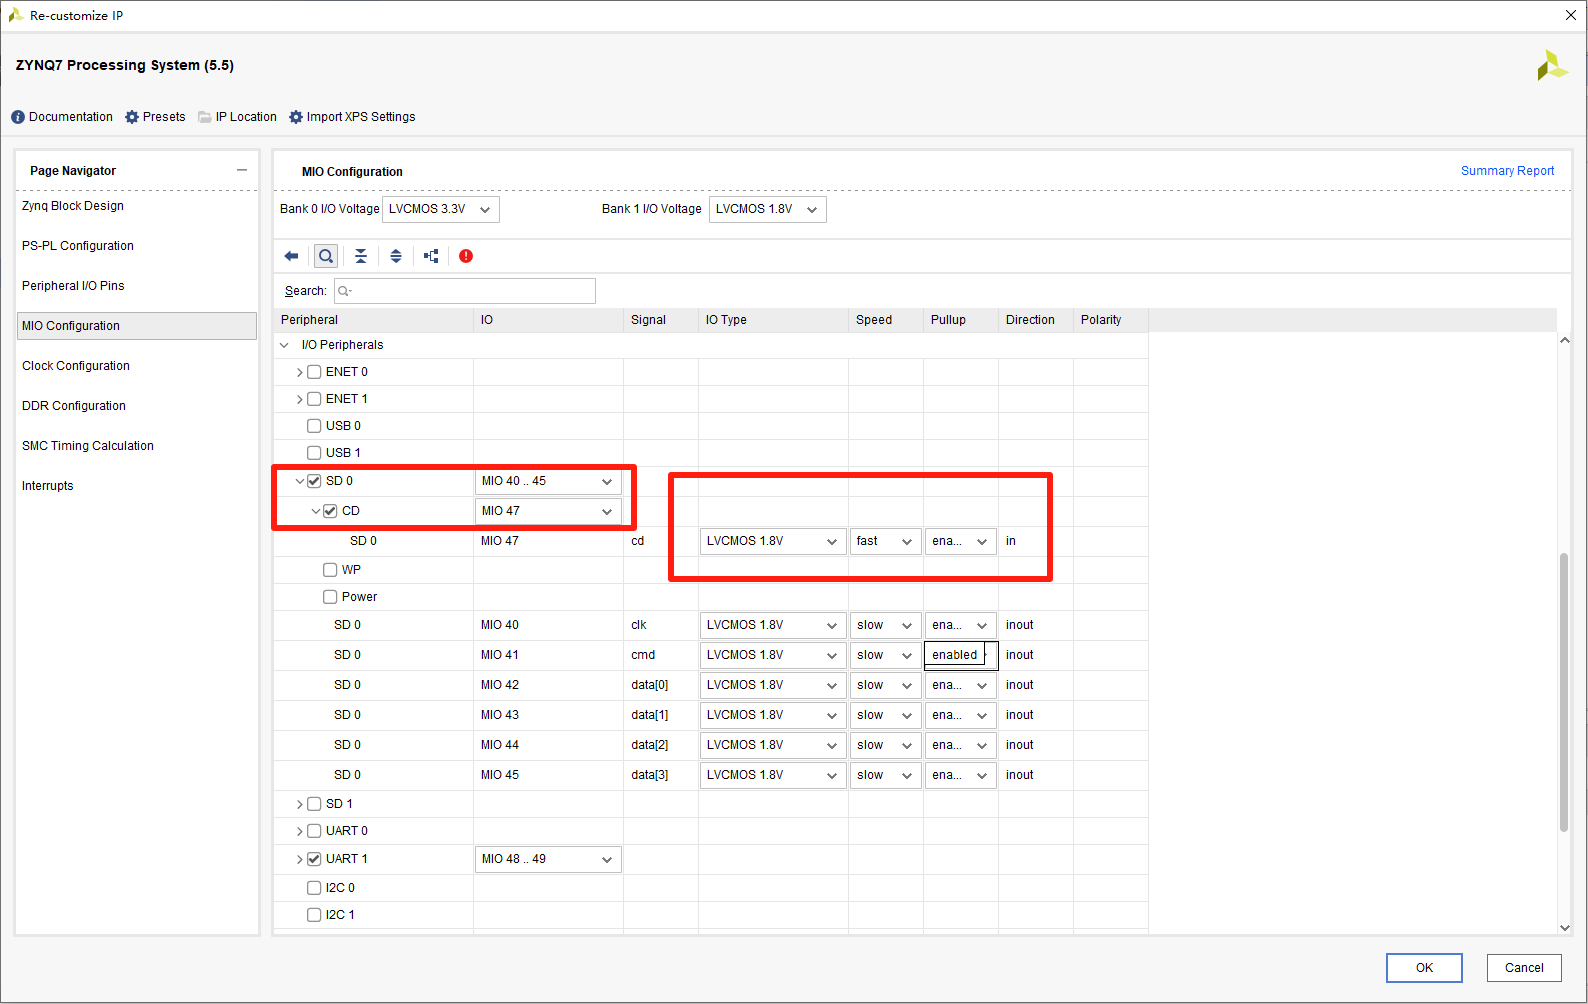Enable the SD 1 checkbox

[314, 804]
